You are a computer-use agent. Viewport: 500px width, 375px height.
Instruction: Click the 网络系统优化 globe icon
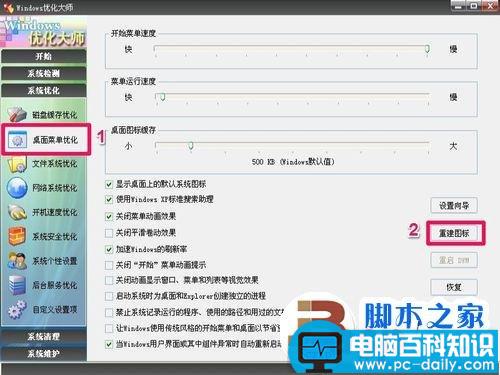(17, 188)
